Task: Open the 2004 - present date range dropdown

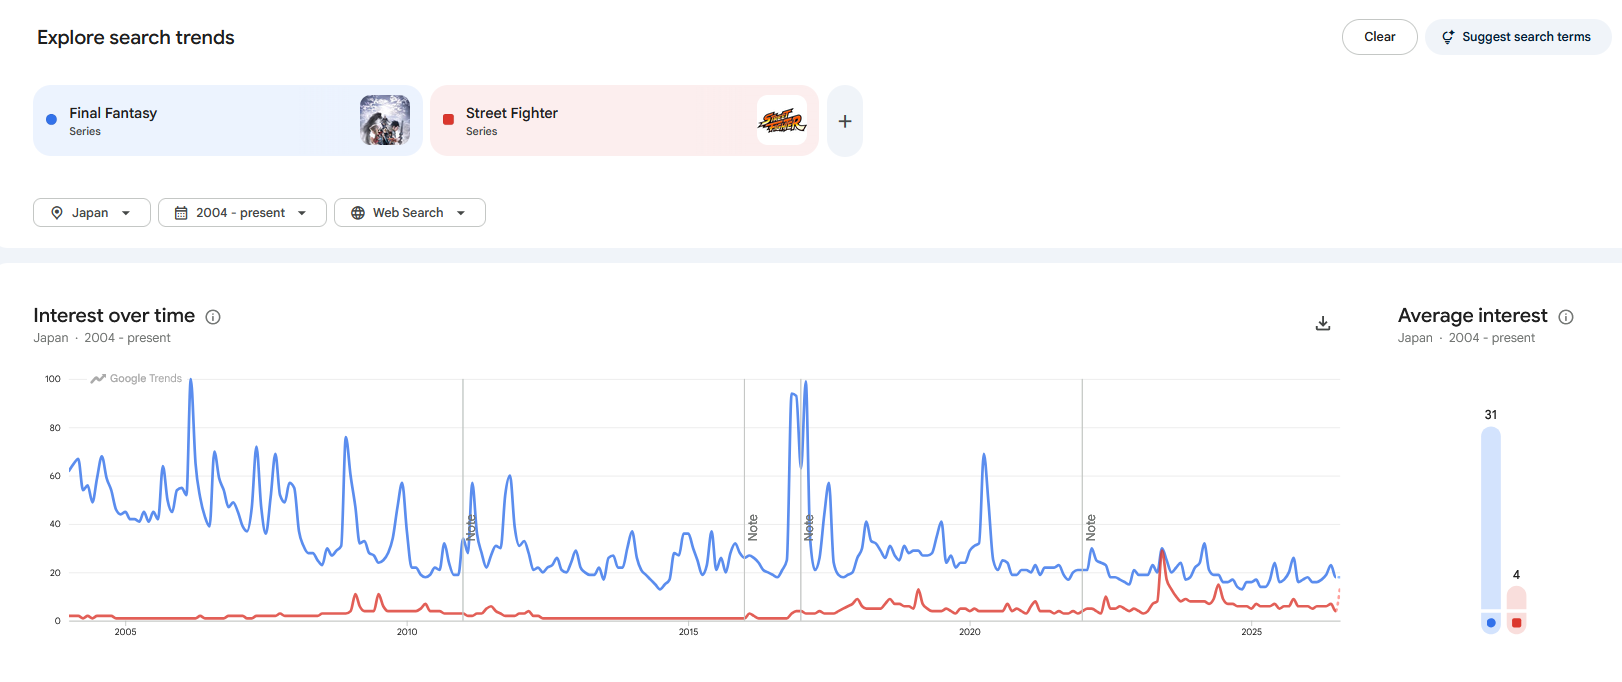Action: pyautogui.click(x=242, y=213)
